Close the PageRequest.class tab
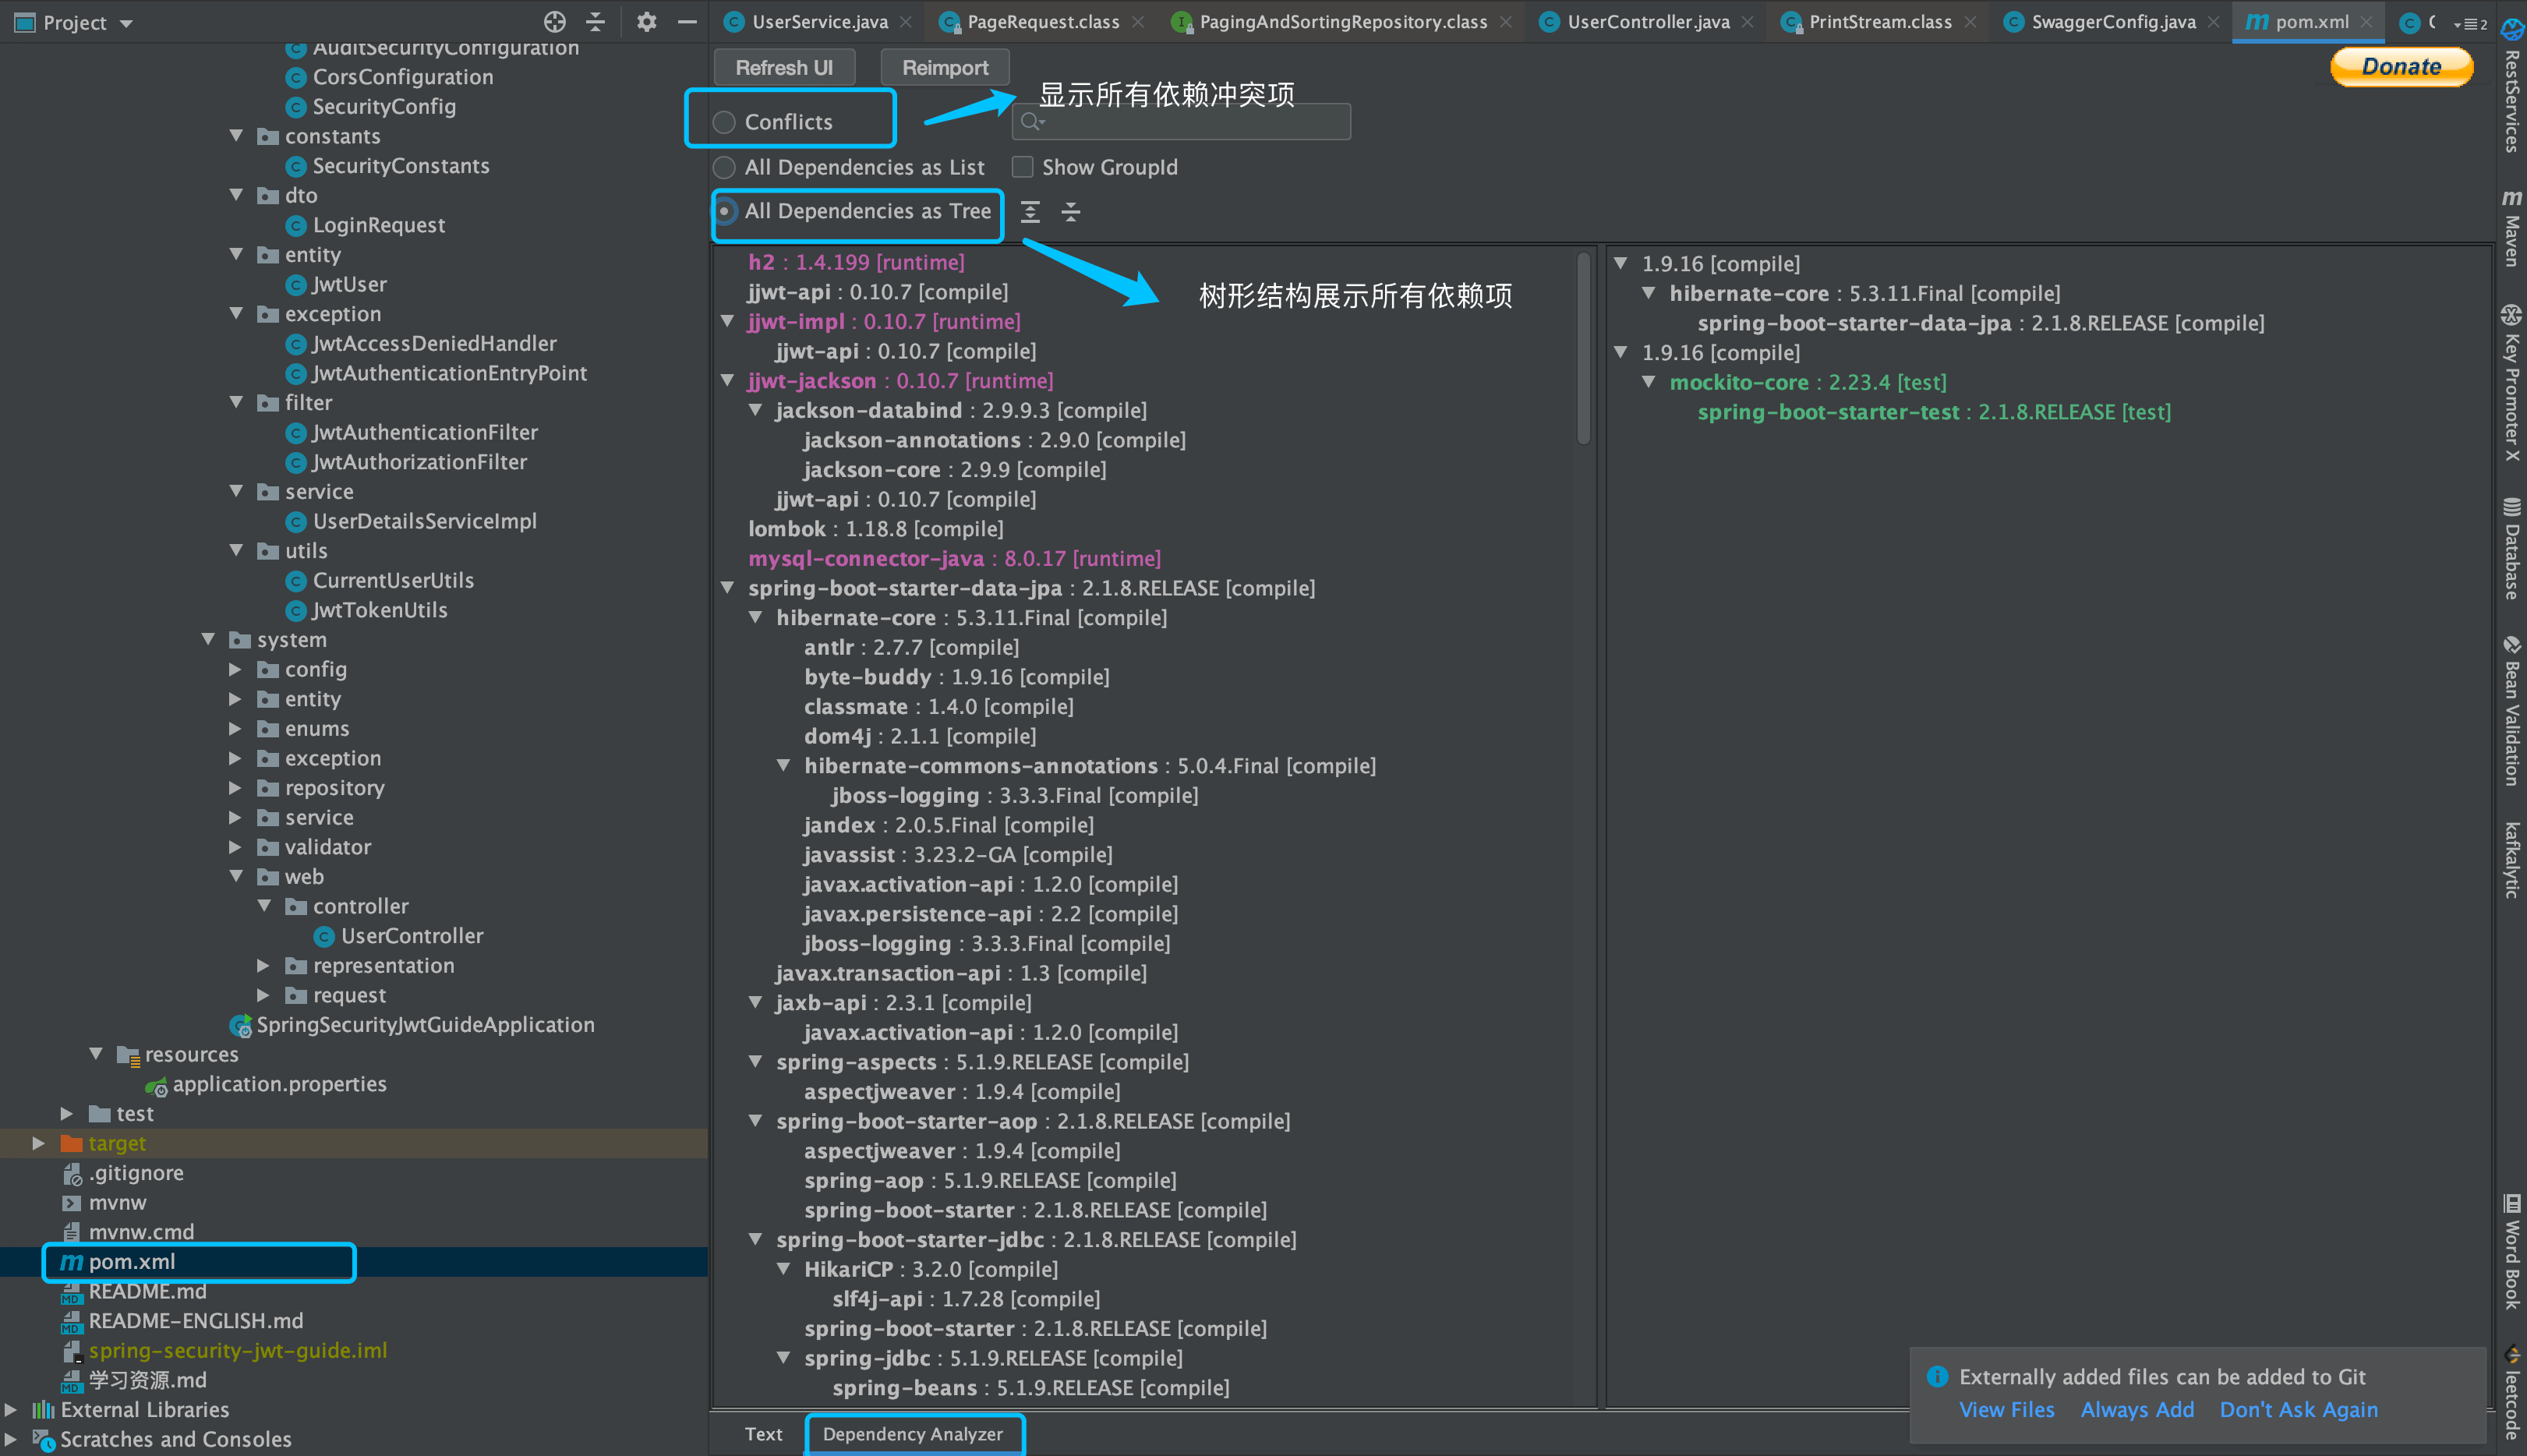The image size is (2527, 1456). pos(1138,22)
